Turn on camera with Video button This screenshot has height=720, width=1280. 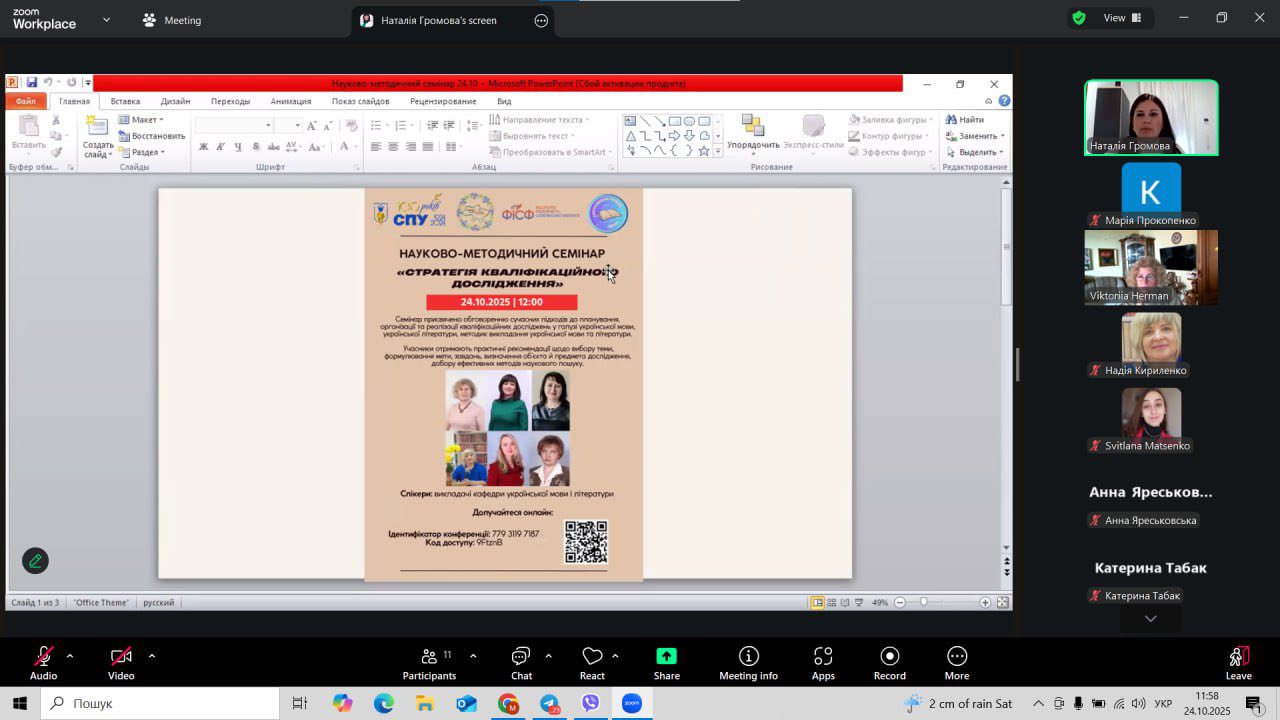tap(121, 657)
